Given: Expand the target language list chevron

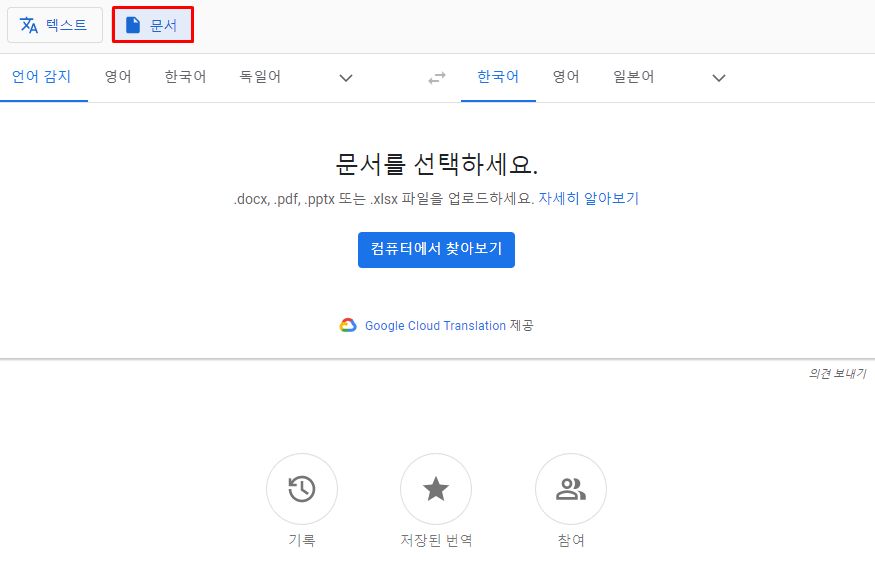Looking at the screenshot, I should 719,78.
